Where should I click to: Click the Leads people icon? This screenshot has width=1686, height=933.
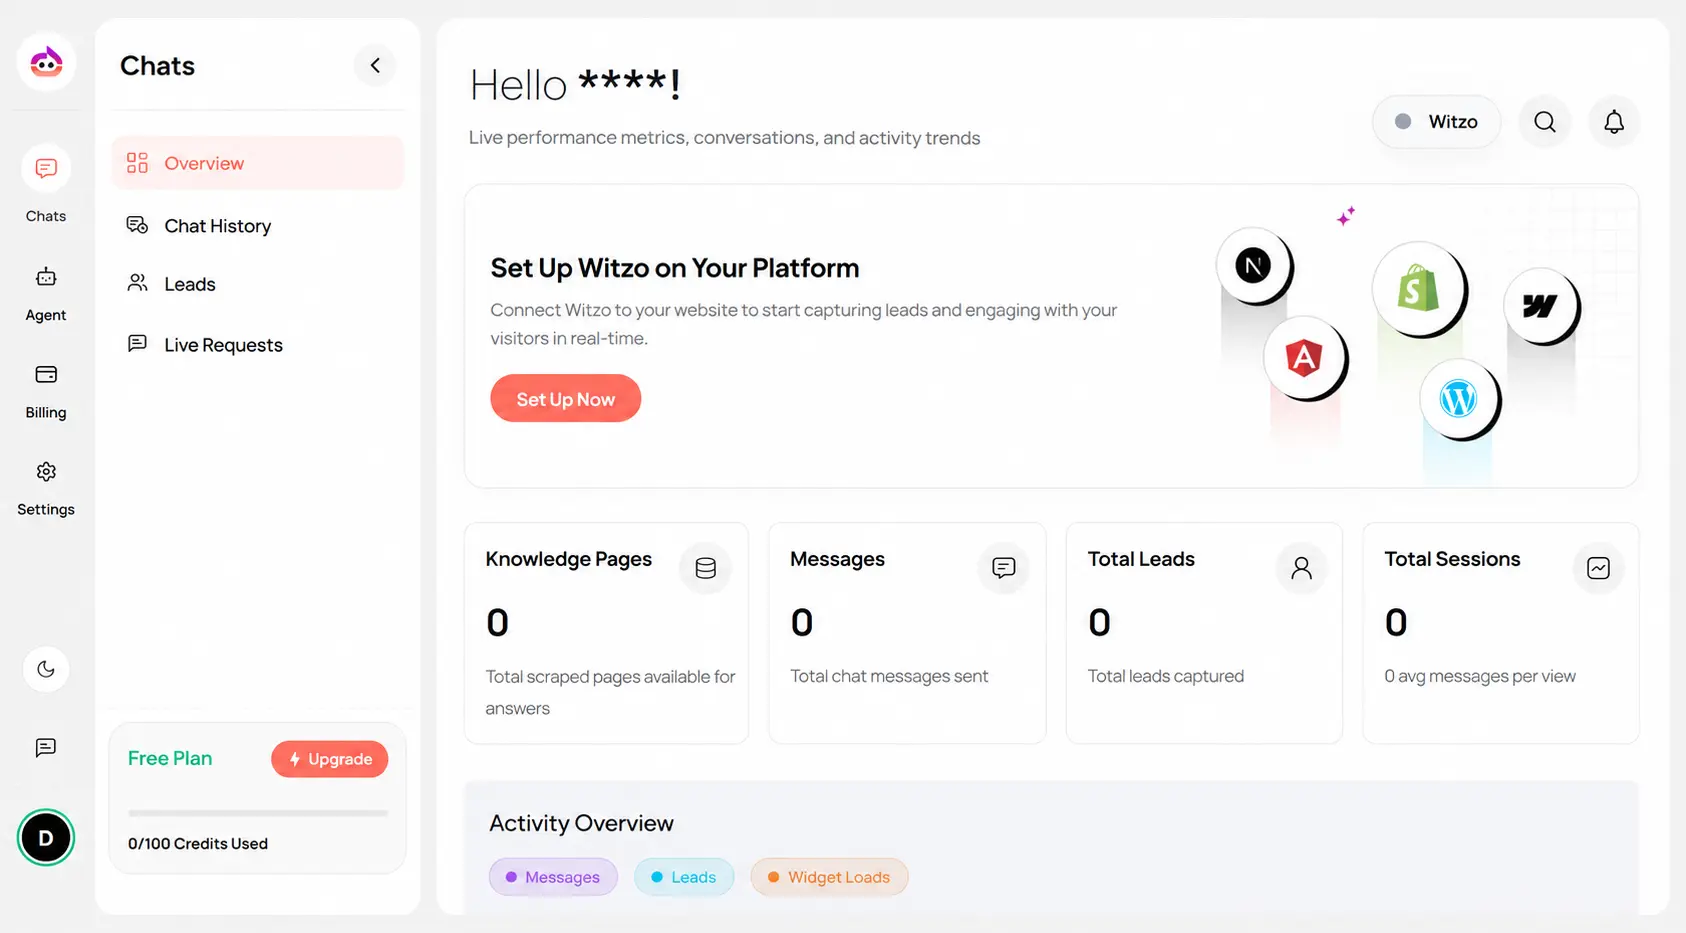(x=137, y=283)
